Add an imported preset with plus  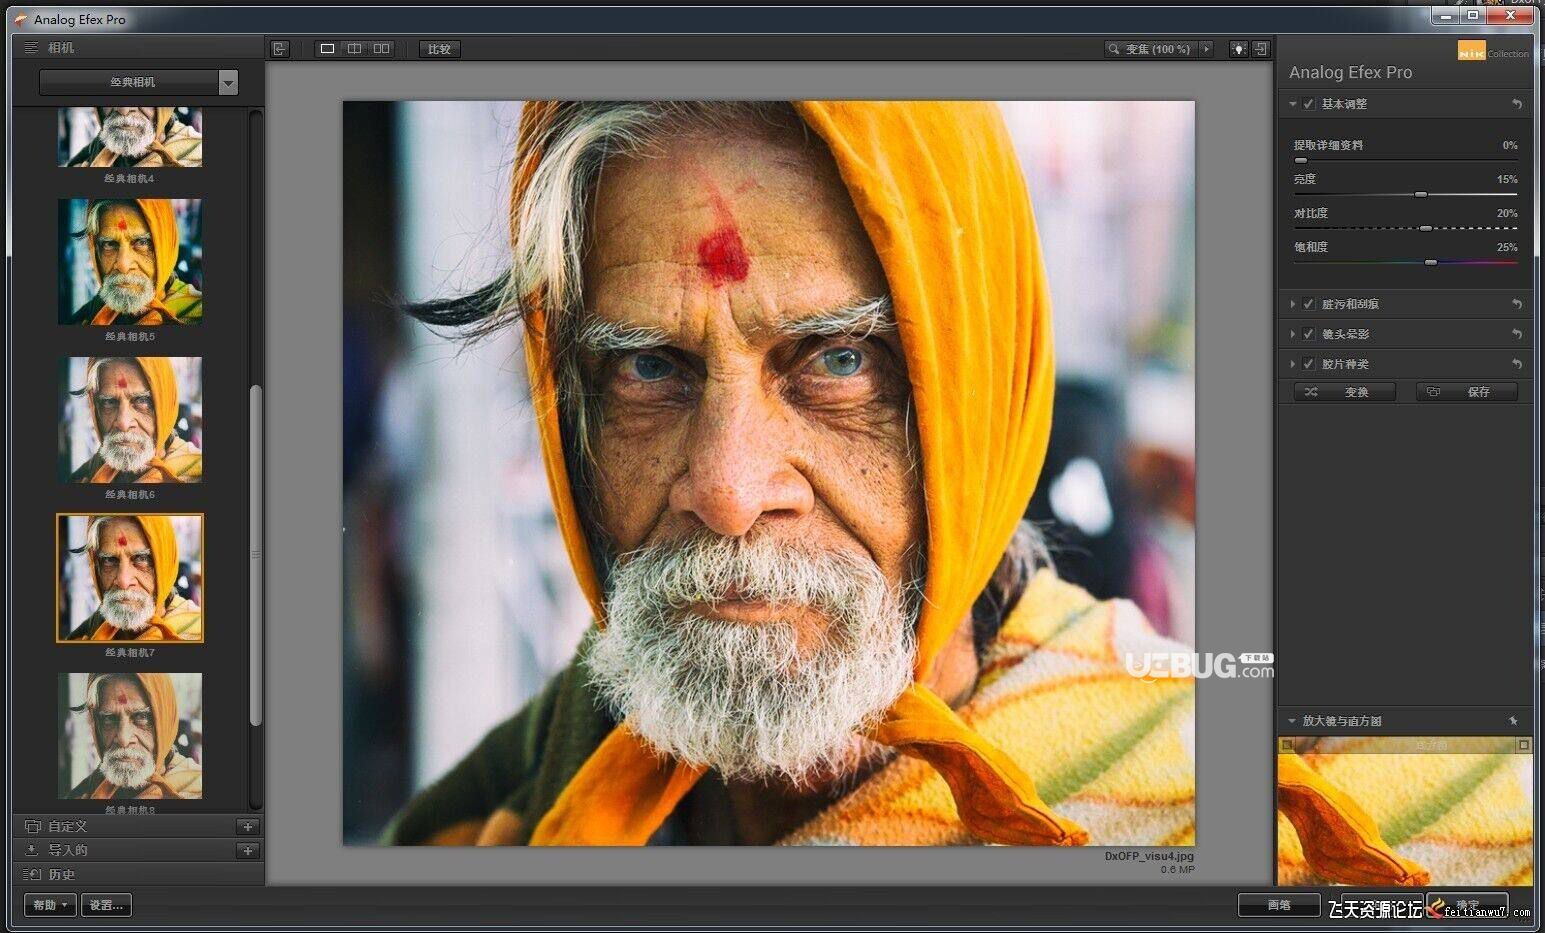pos(247,850)
